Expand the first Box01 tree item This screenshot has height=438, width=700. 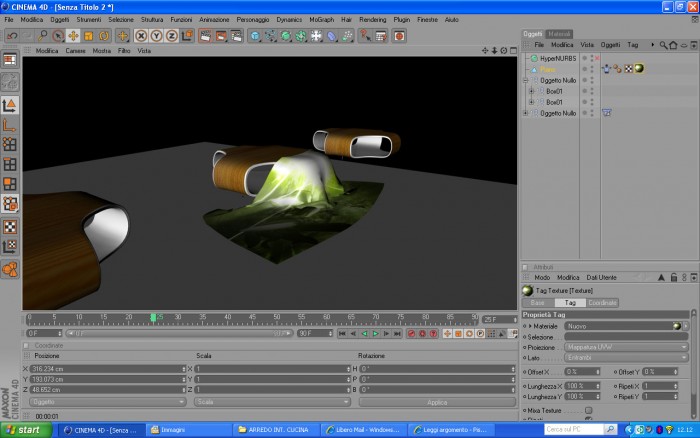click(531, 91)
